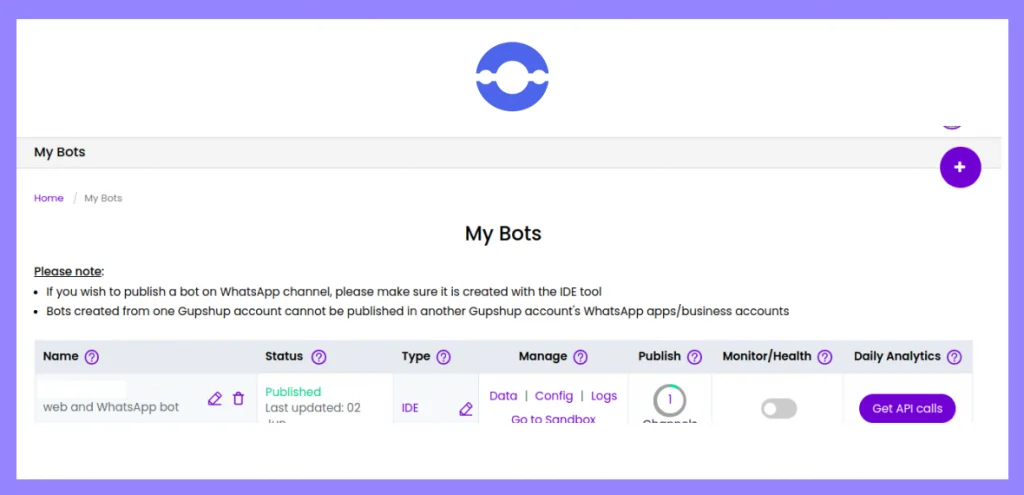Viewport: 1024px width, 495px height.
Task: Open the Config link in Manage
Action: pos(554,396)
